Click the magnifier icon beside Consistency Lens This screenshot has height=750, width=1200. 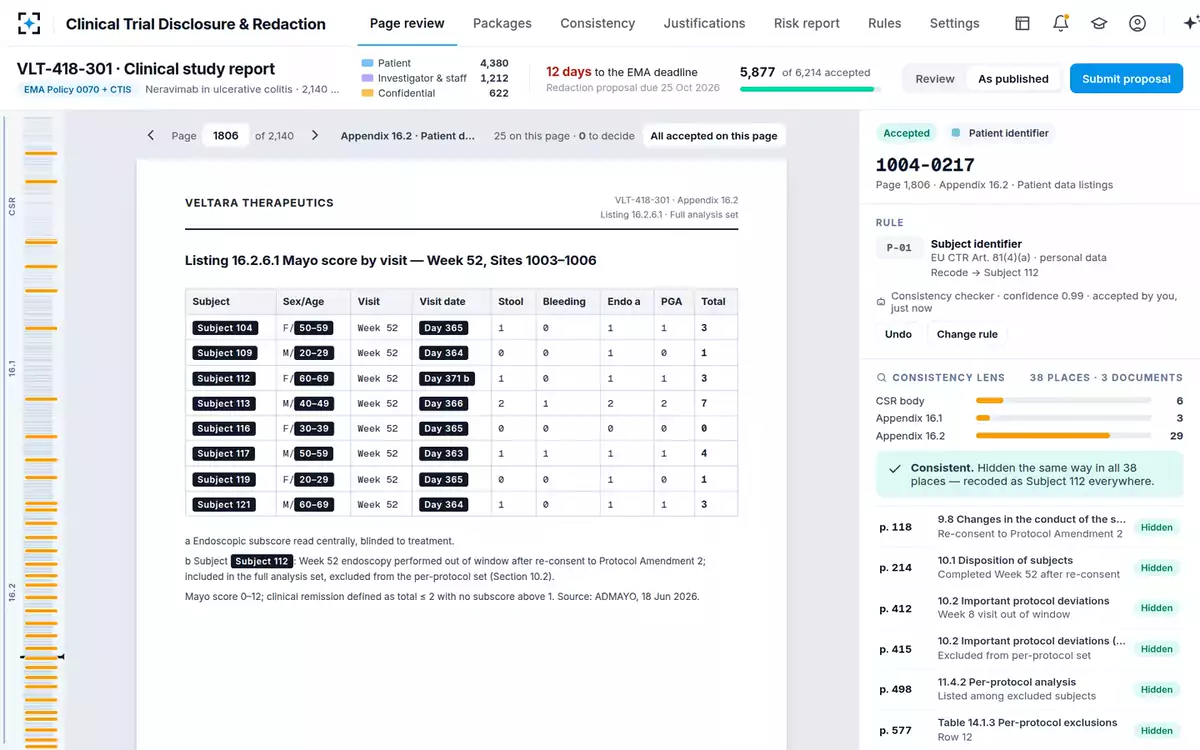coord(881,378)
